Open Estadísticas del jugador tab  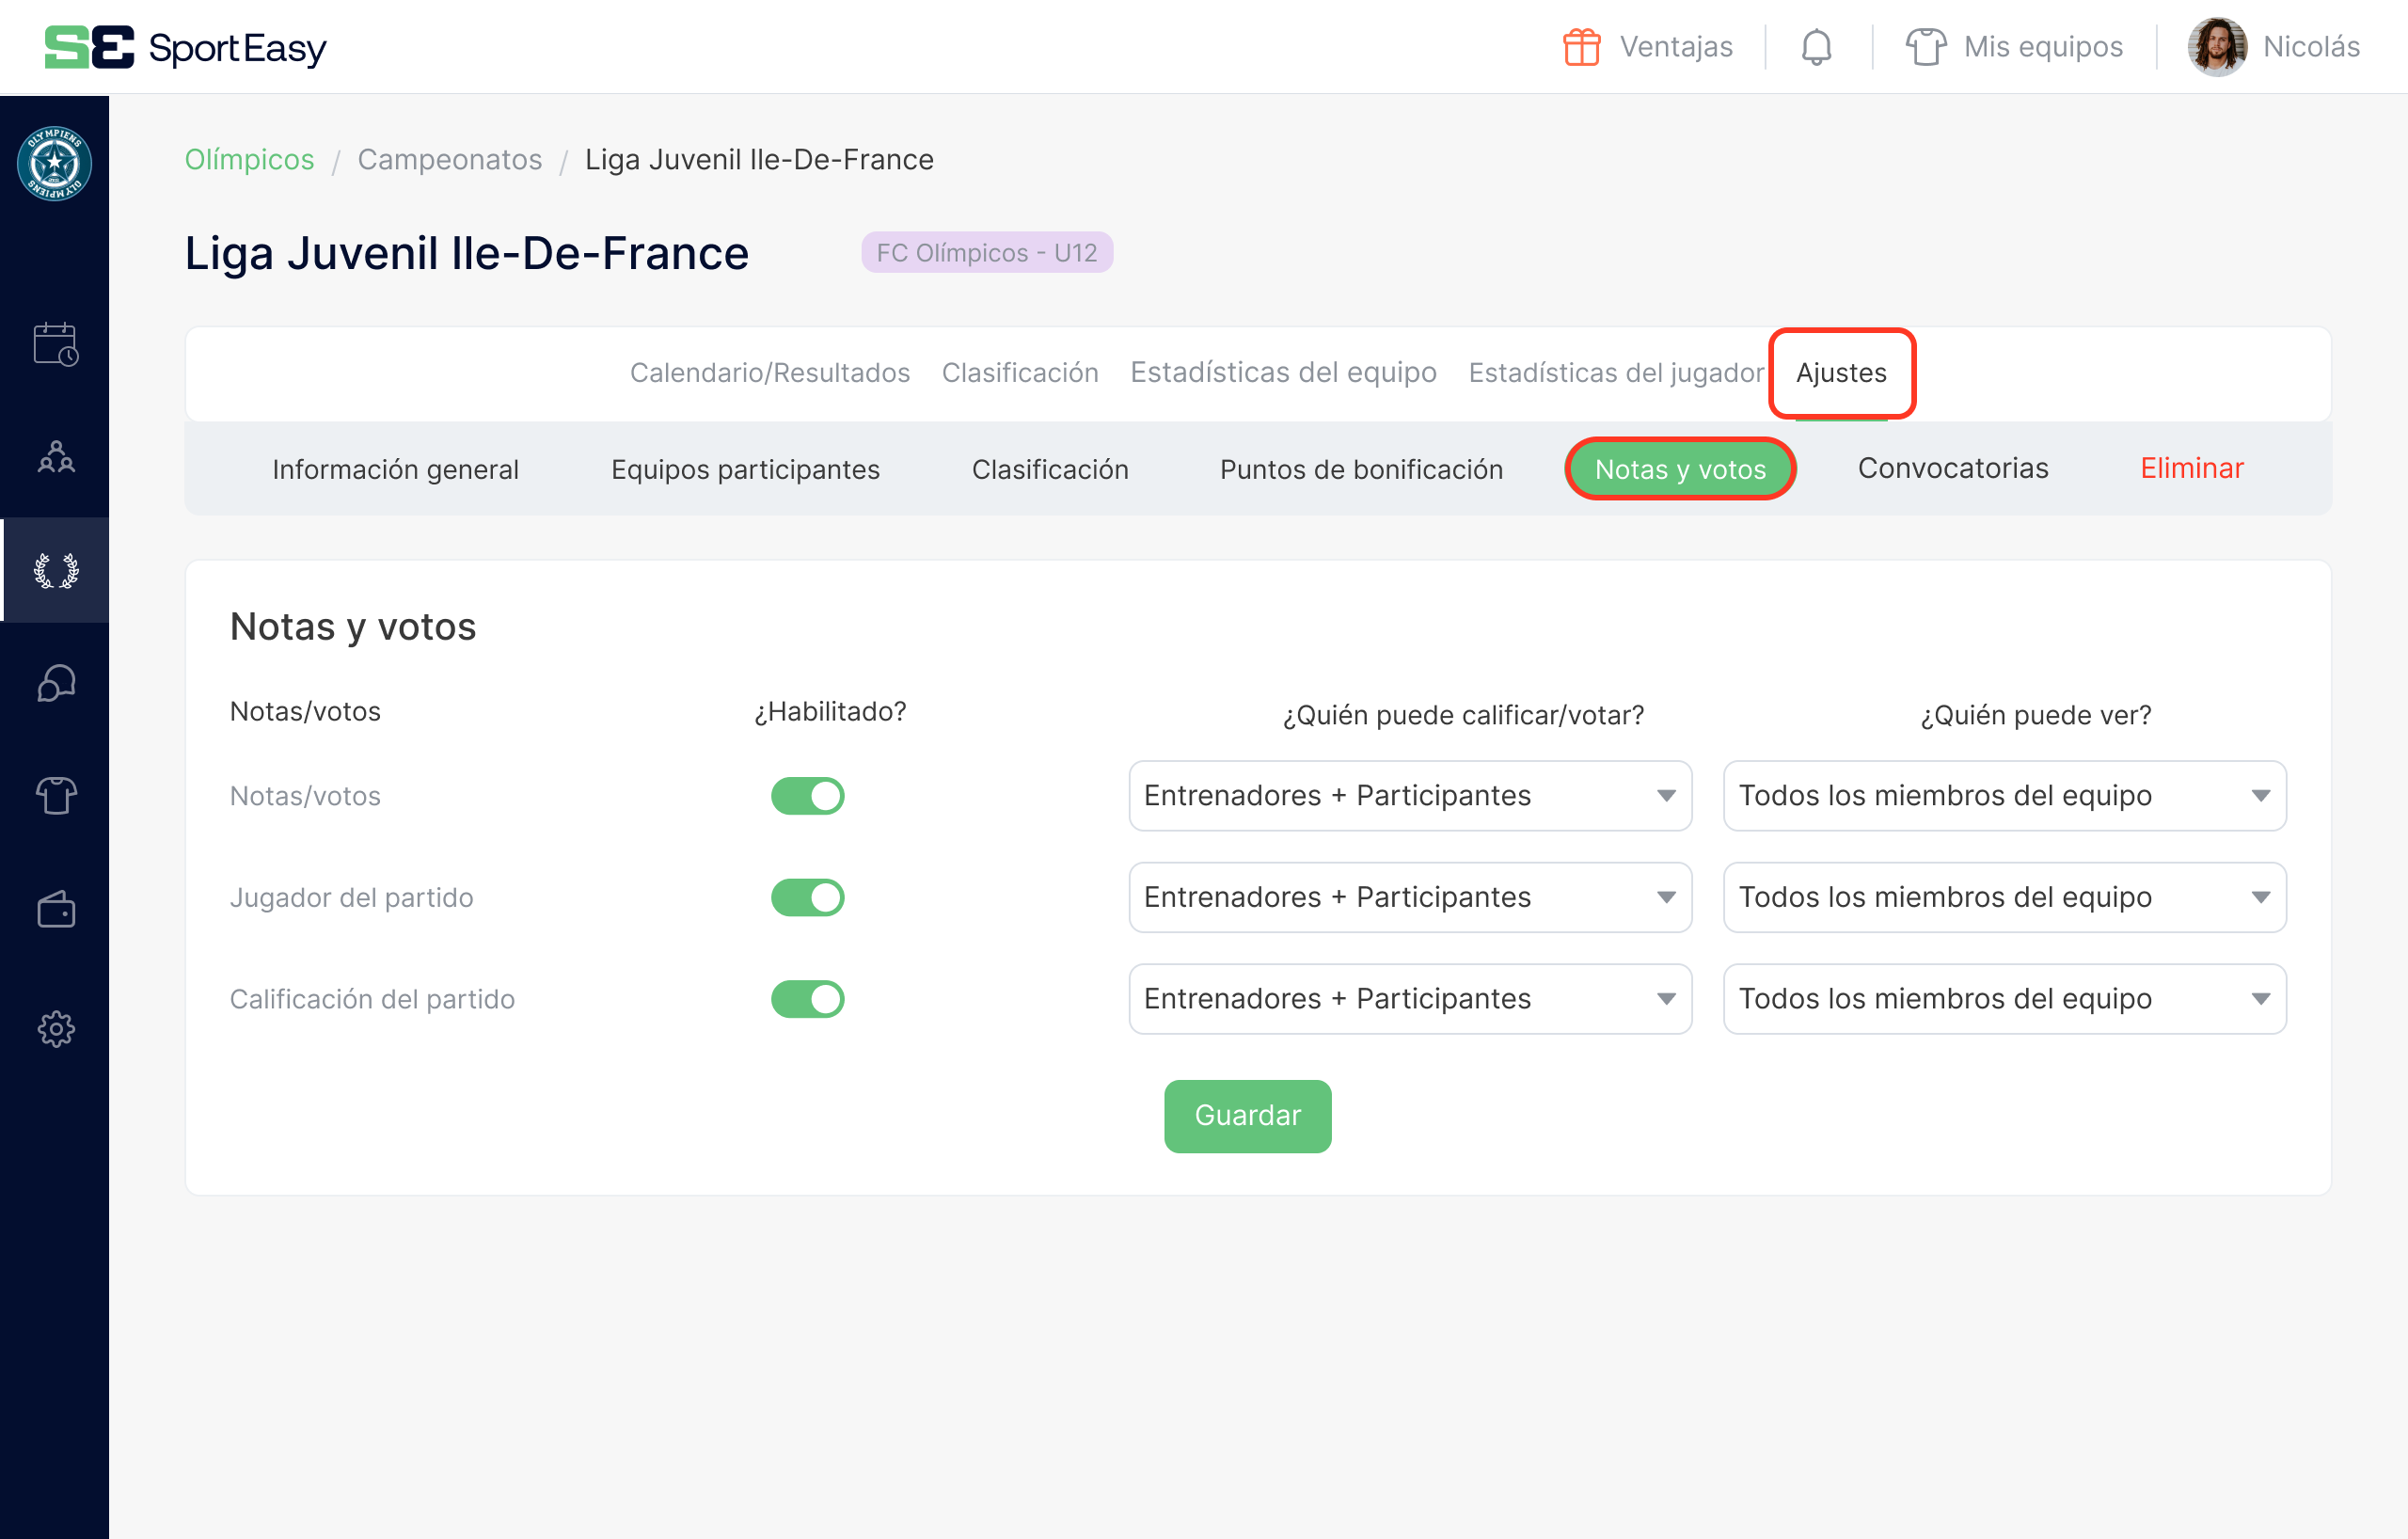[1616, 373]
